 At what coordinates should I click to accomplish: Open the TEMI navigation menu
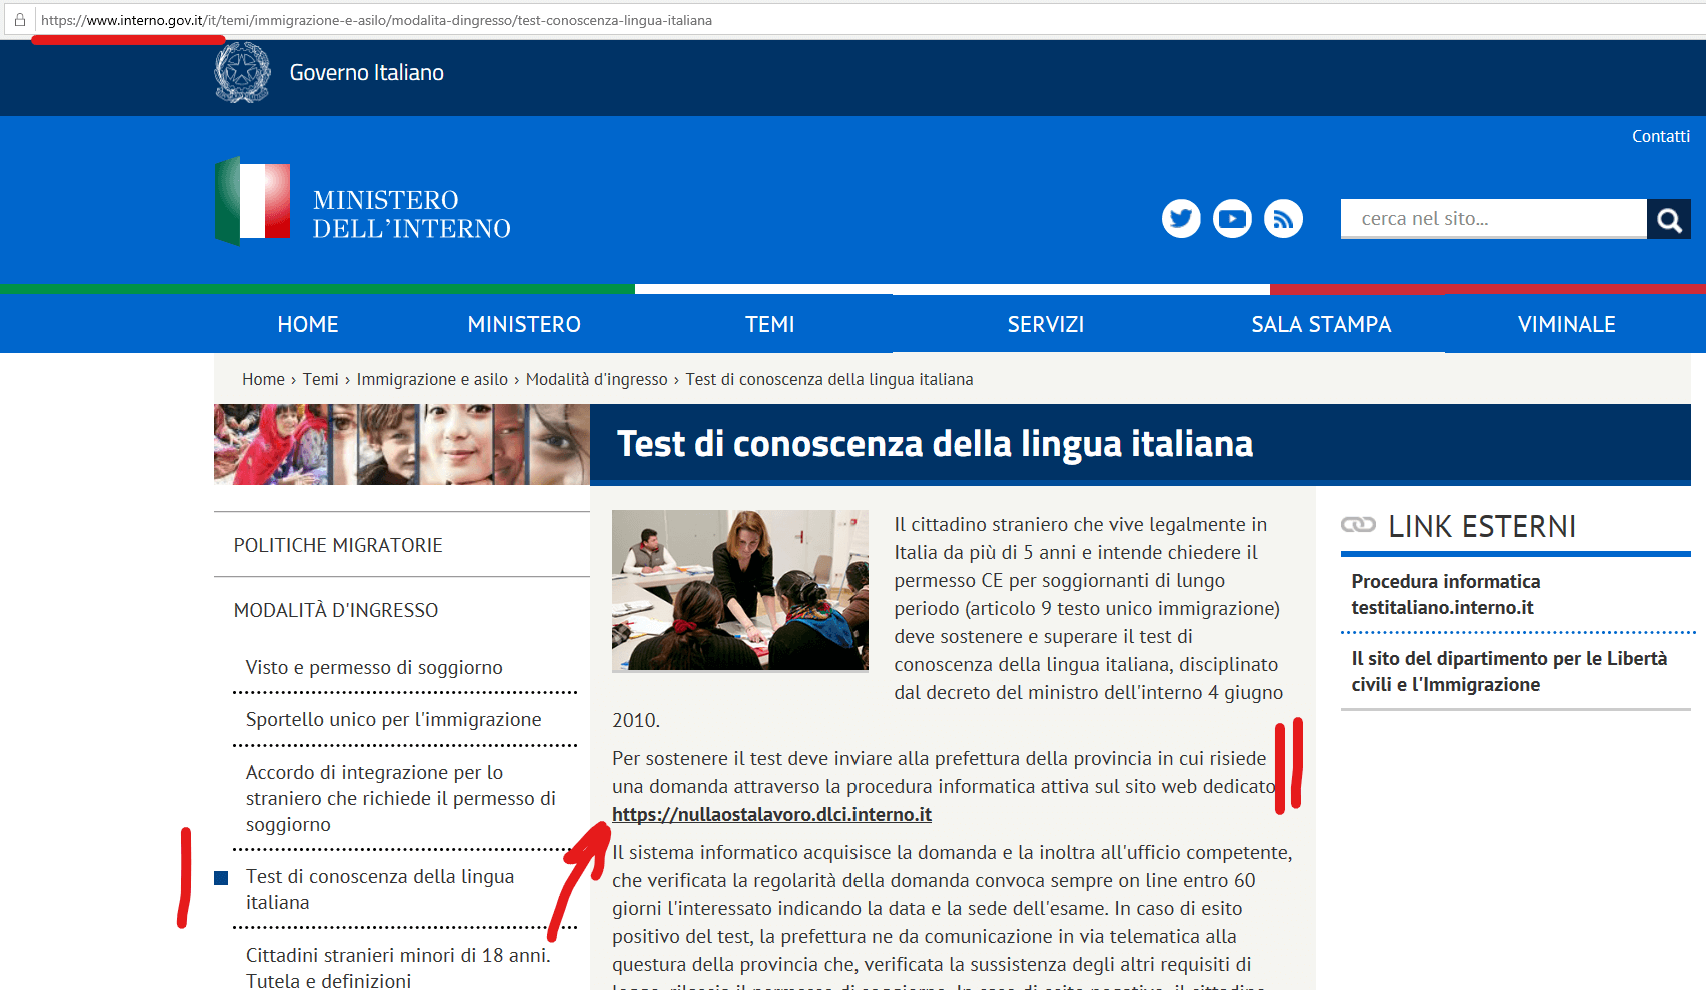pyautogui.click(x=769, y=324)
